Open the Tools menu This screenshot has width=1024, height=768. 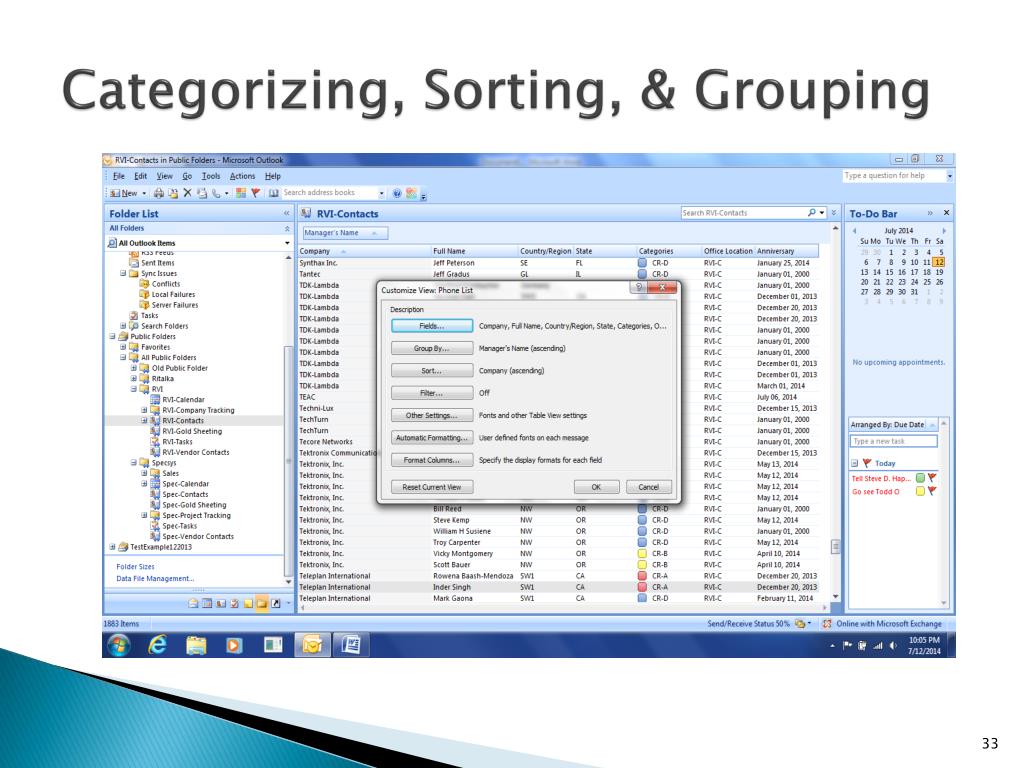(x=210, y=176)
